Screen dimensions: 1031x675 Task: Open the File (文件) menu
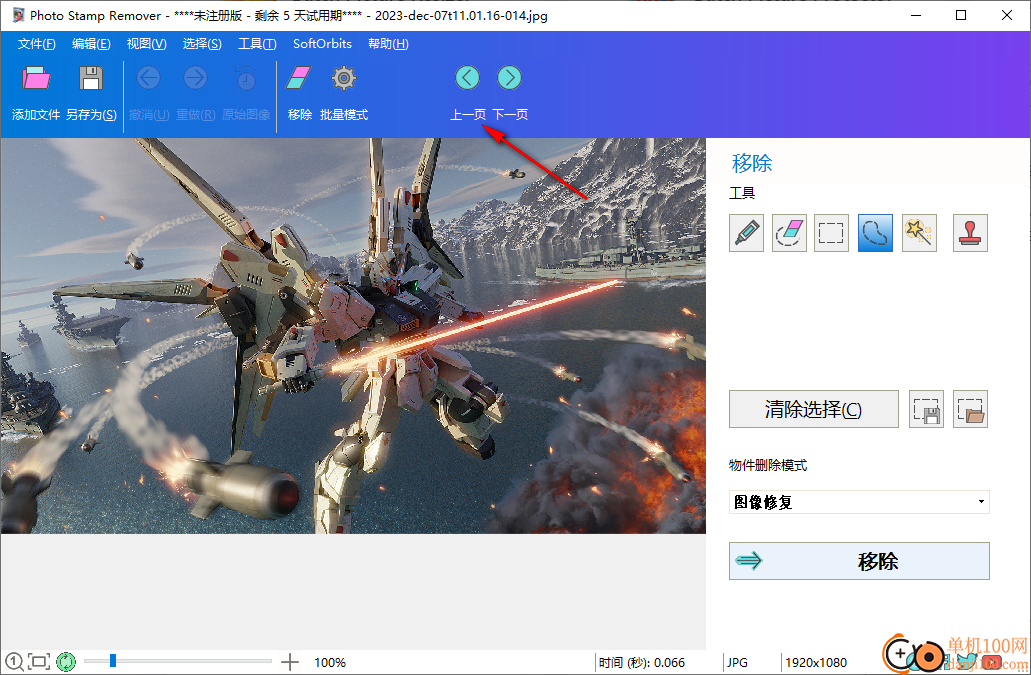36,44
